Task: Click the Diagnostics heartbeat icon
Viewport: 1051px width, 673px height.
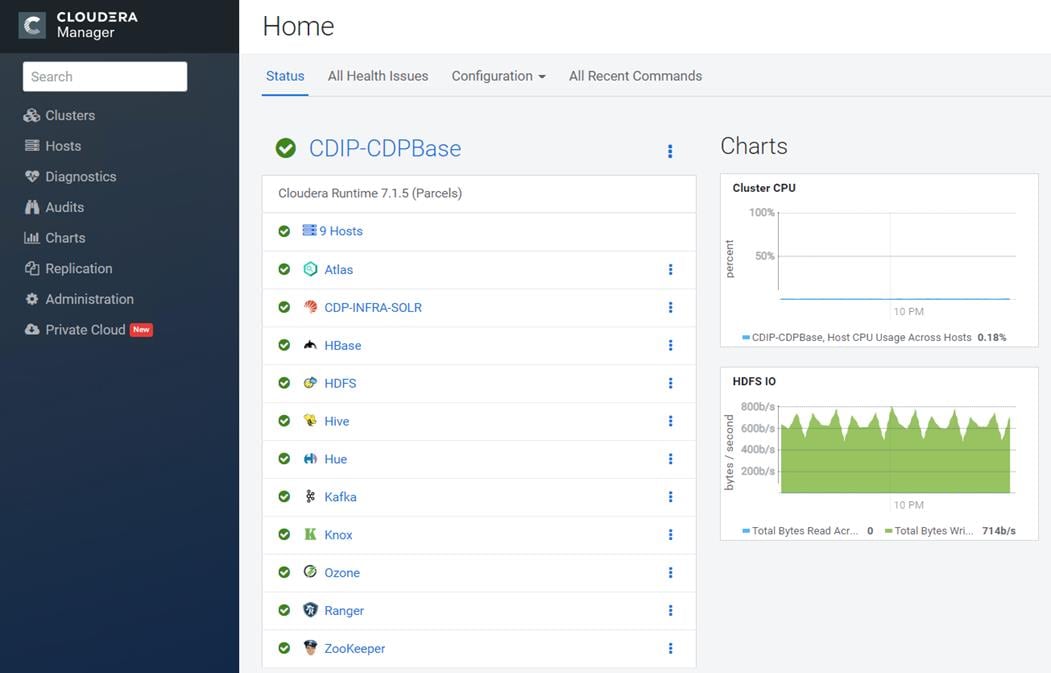Action: tap(32, 176)
